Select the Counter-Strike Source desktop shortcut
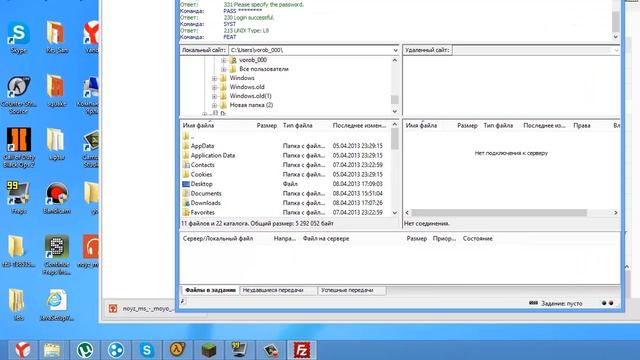 [18, 95]
